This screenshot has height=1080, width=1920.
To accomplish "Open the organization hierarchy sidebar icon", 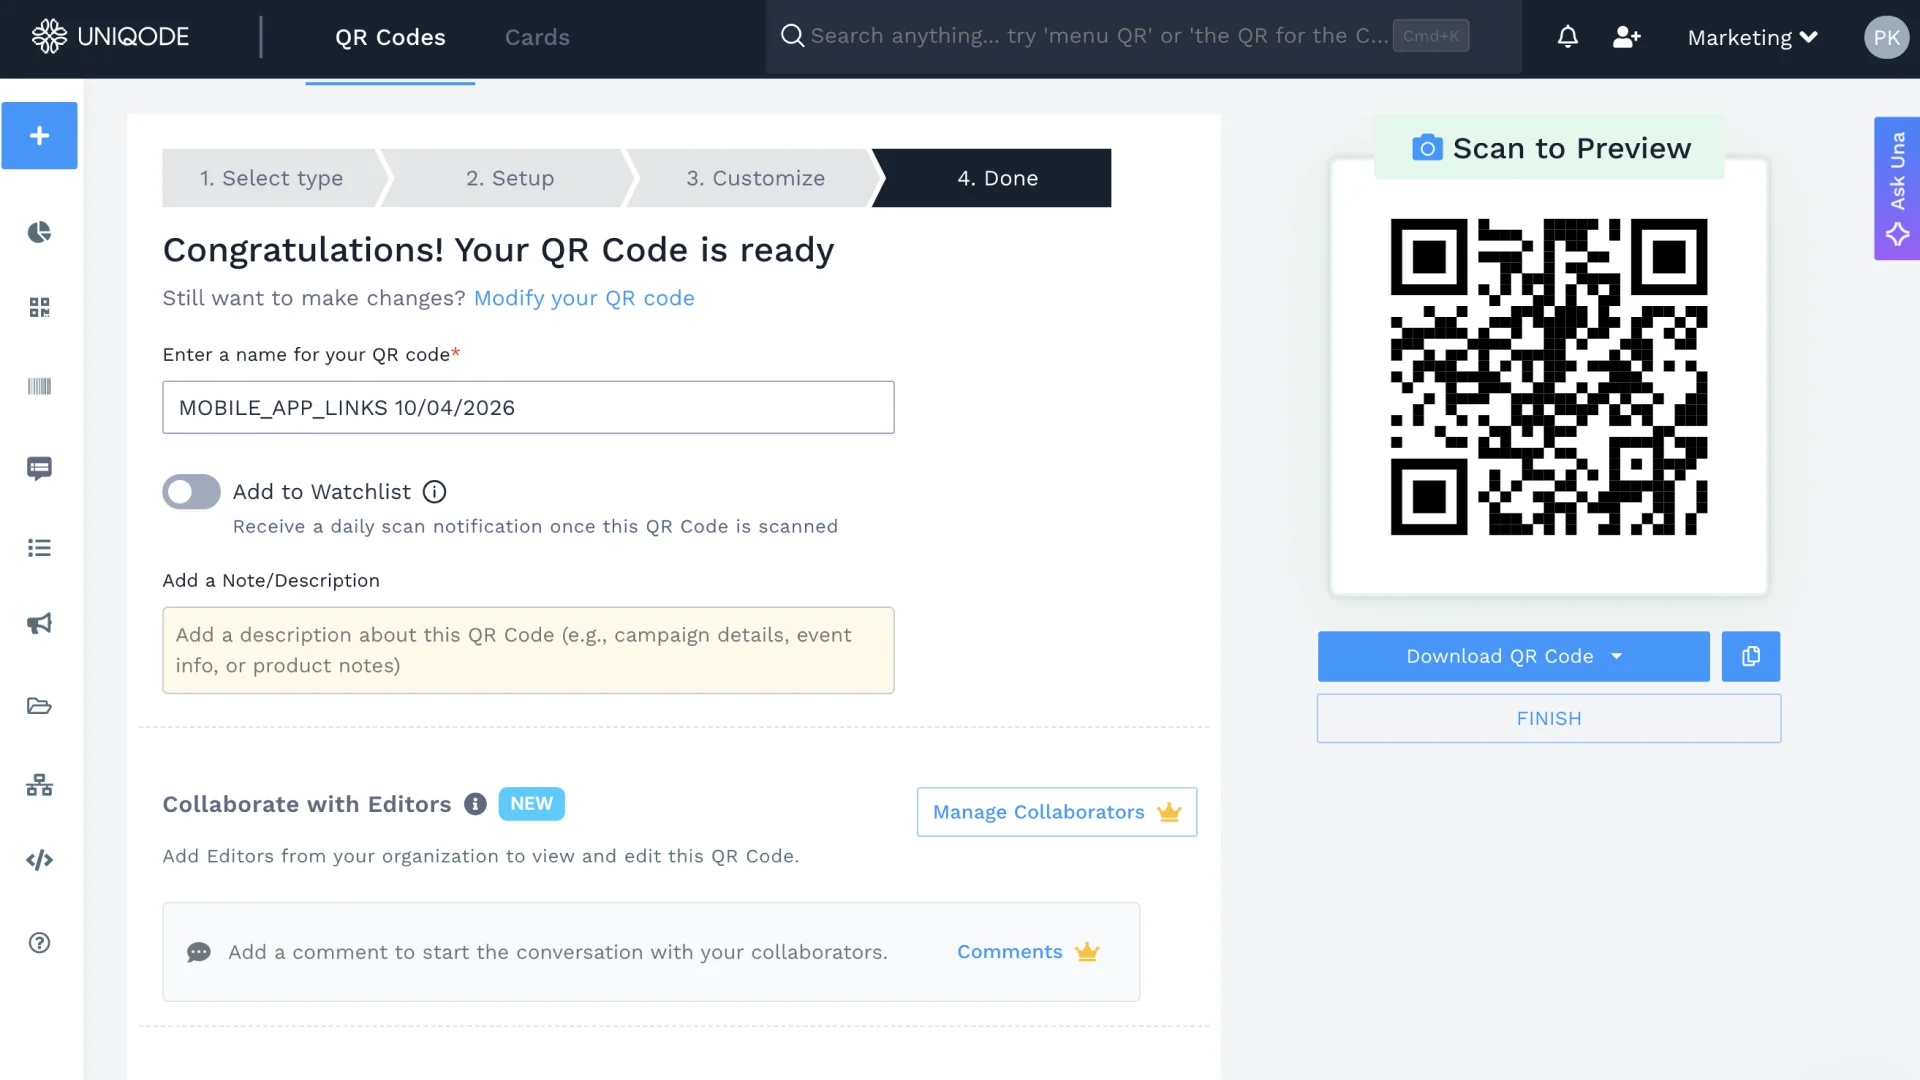I will tap(39, 785).
